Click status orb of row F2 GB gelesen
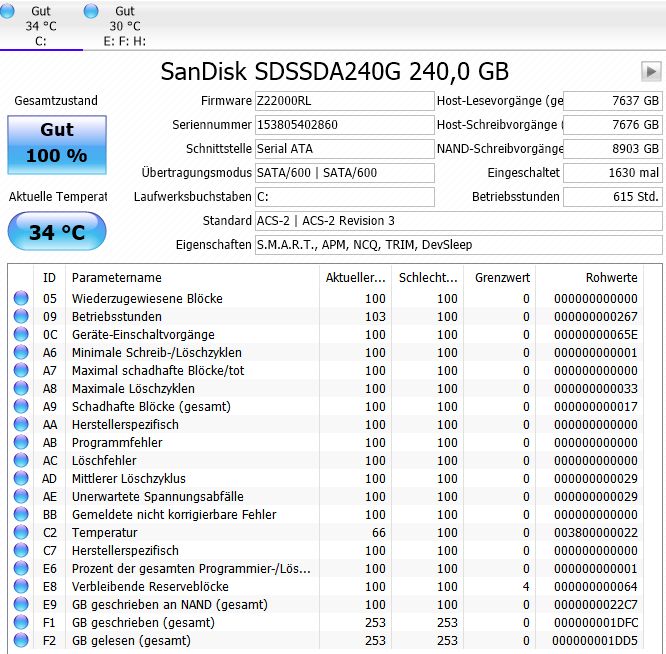Screen dimensions: 666x654 (21, 640)
